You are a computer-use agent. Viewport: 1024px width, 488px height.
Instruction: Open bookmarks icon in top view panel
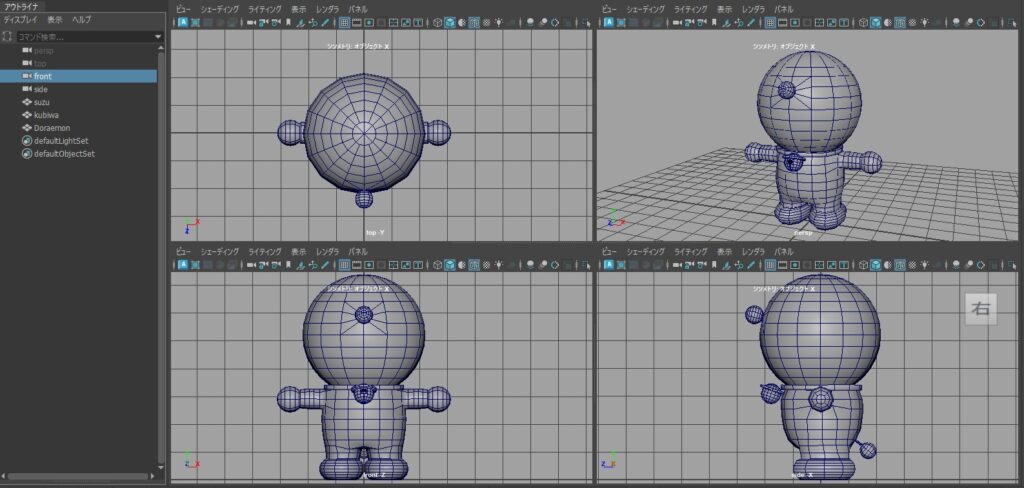[288, 22]
